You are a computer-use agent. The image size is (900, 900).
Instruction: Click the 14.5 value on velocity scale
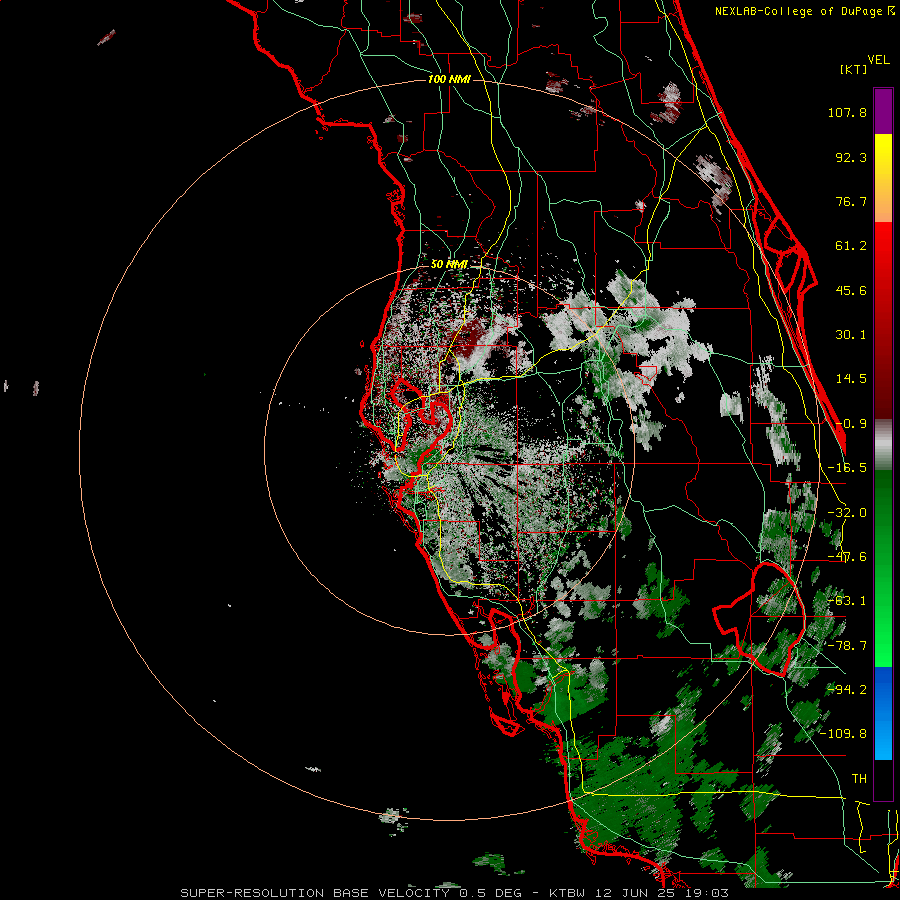click(851, 379)
